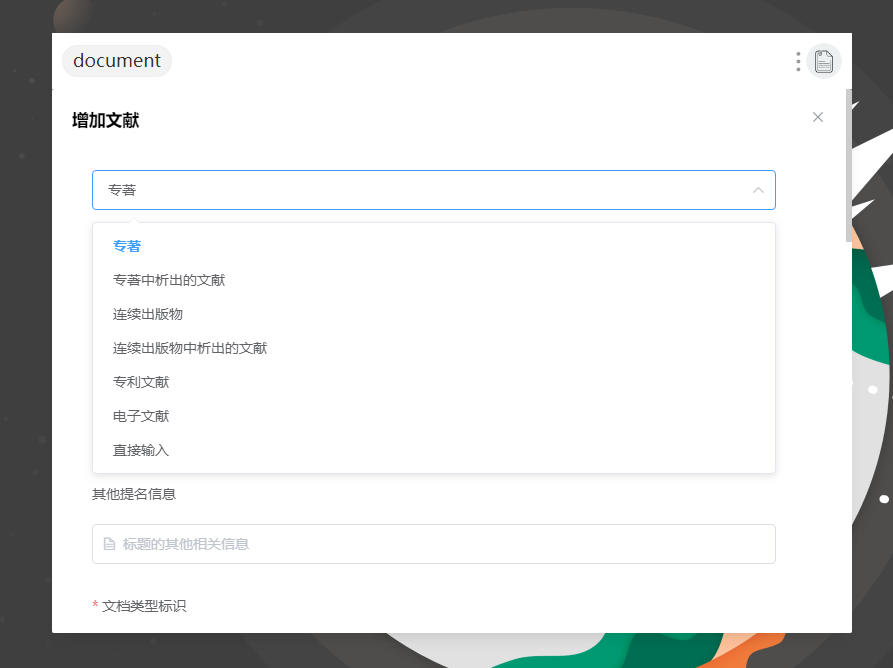Select the highlighted 专著 option
This screenshot has width=893, height=668.
pyautogui.click(x=433, y=246)
